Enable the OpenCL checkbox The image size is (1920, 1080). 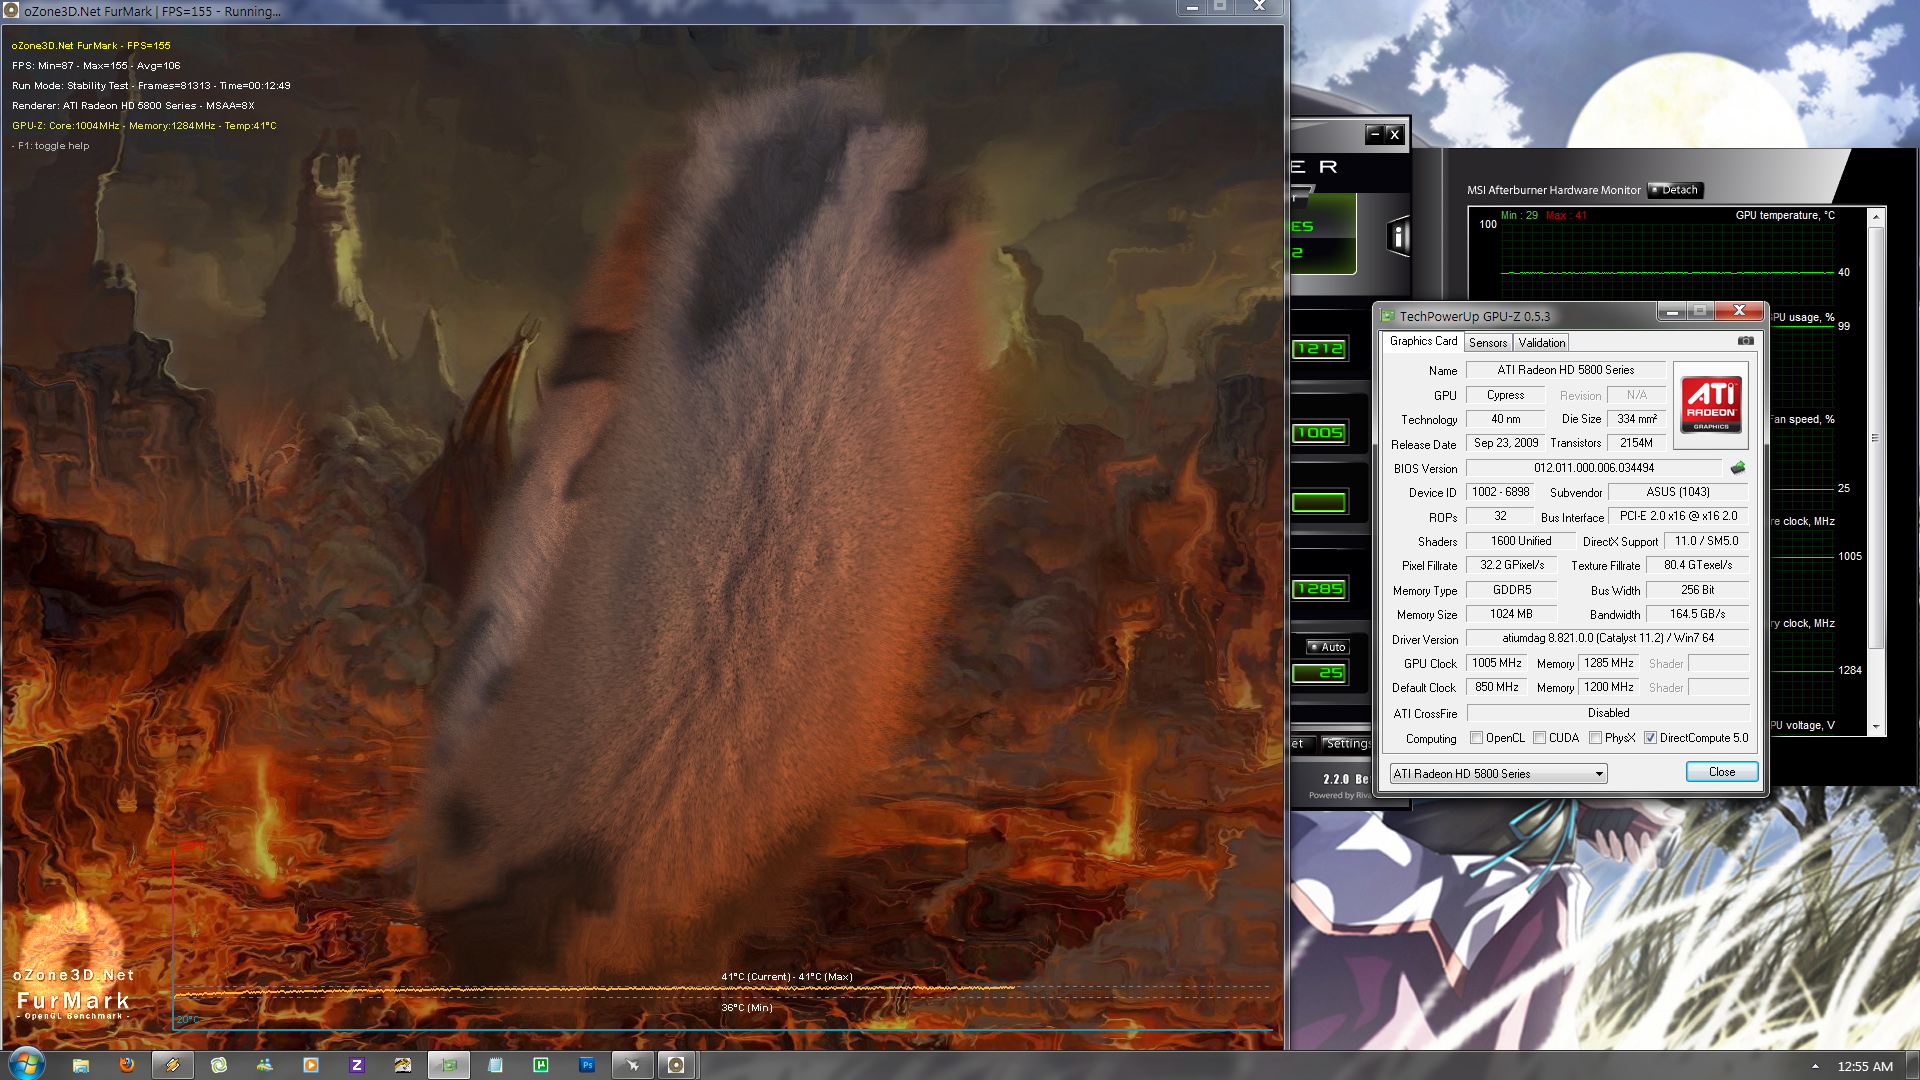pos(1476,738)
